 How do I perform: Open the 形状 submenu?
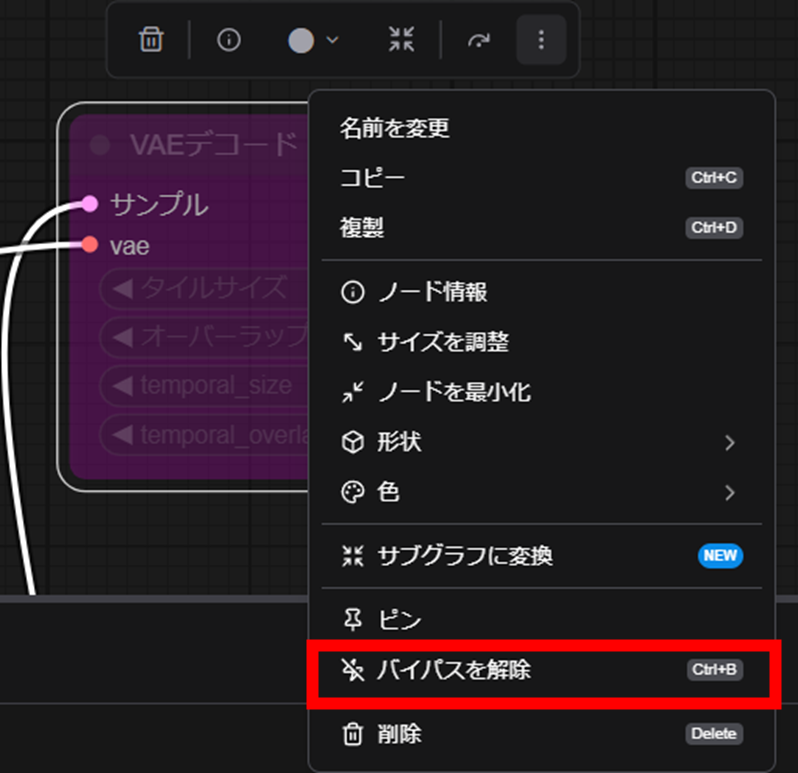point(542,442)
